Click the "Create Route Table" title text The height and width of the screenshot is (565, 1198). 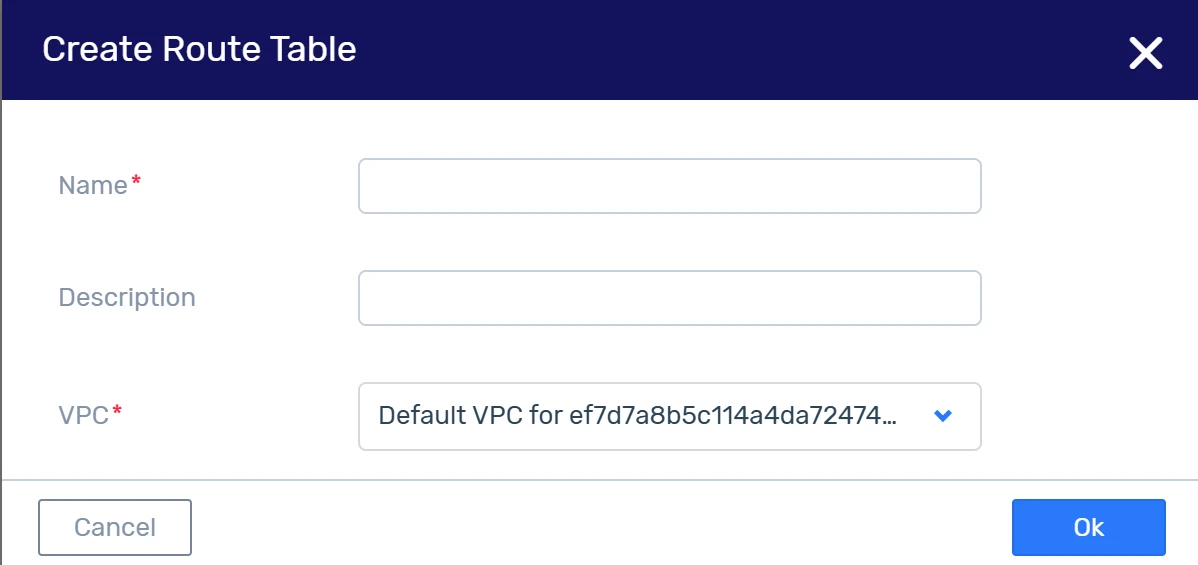click(199, 49)
